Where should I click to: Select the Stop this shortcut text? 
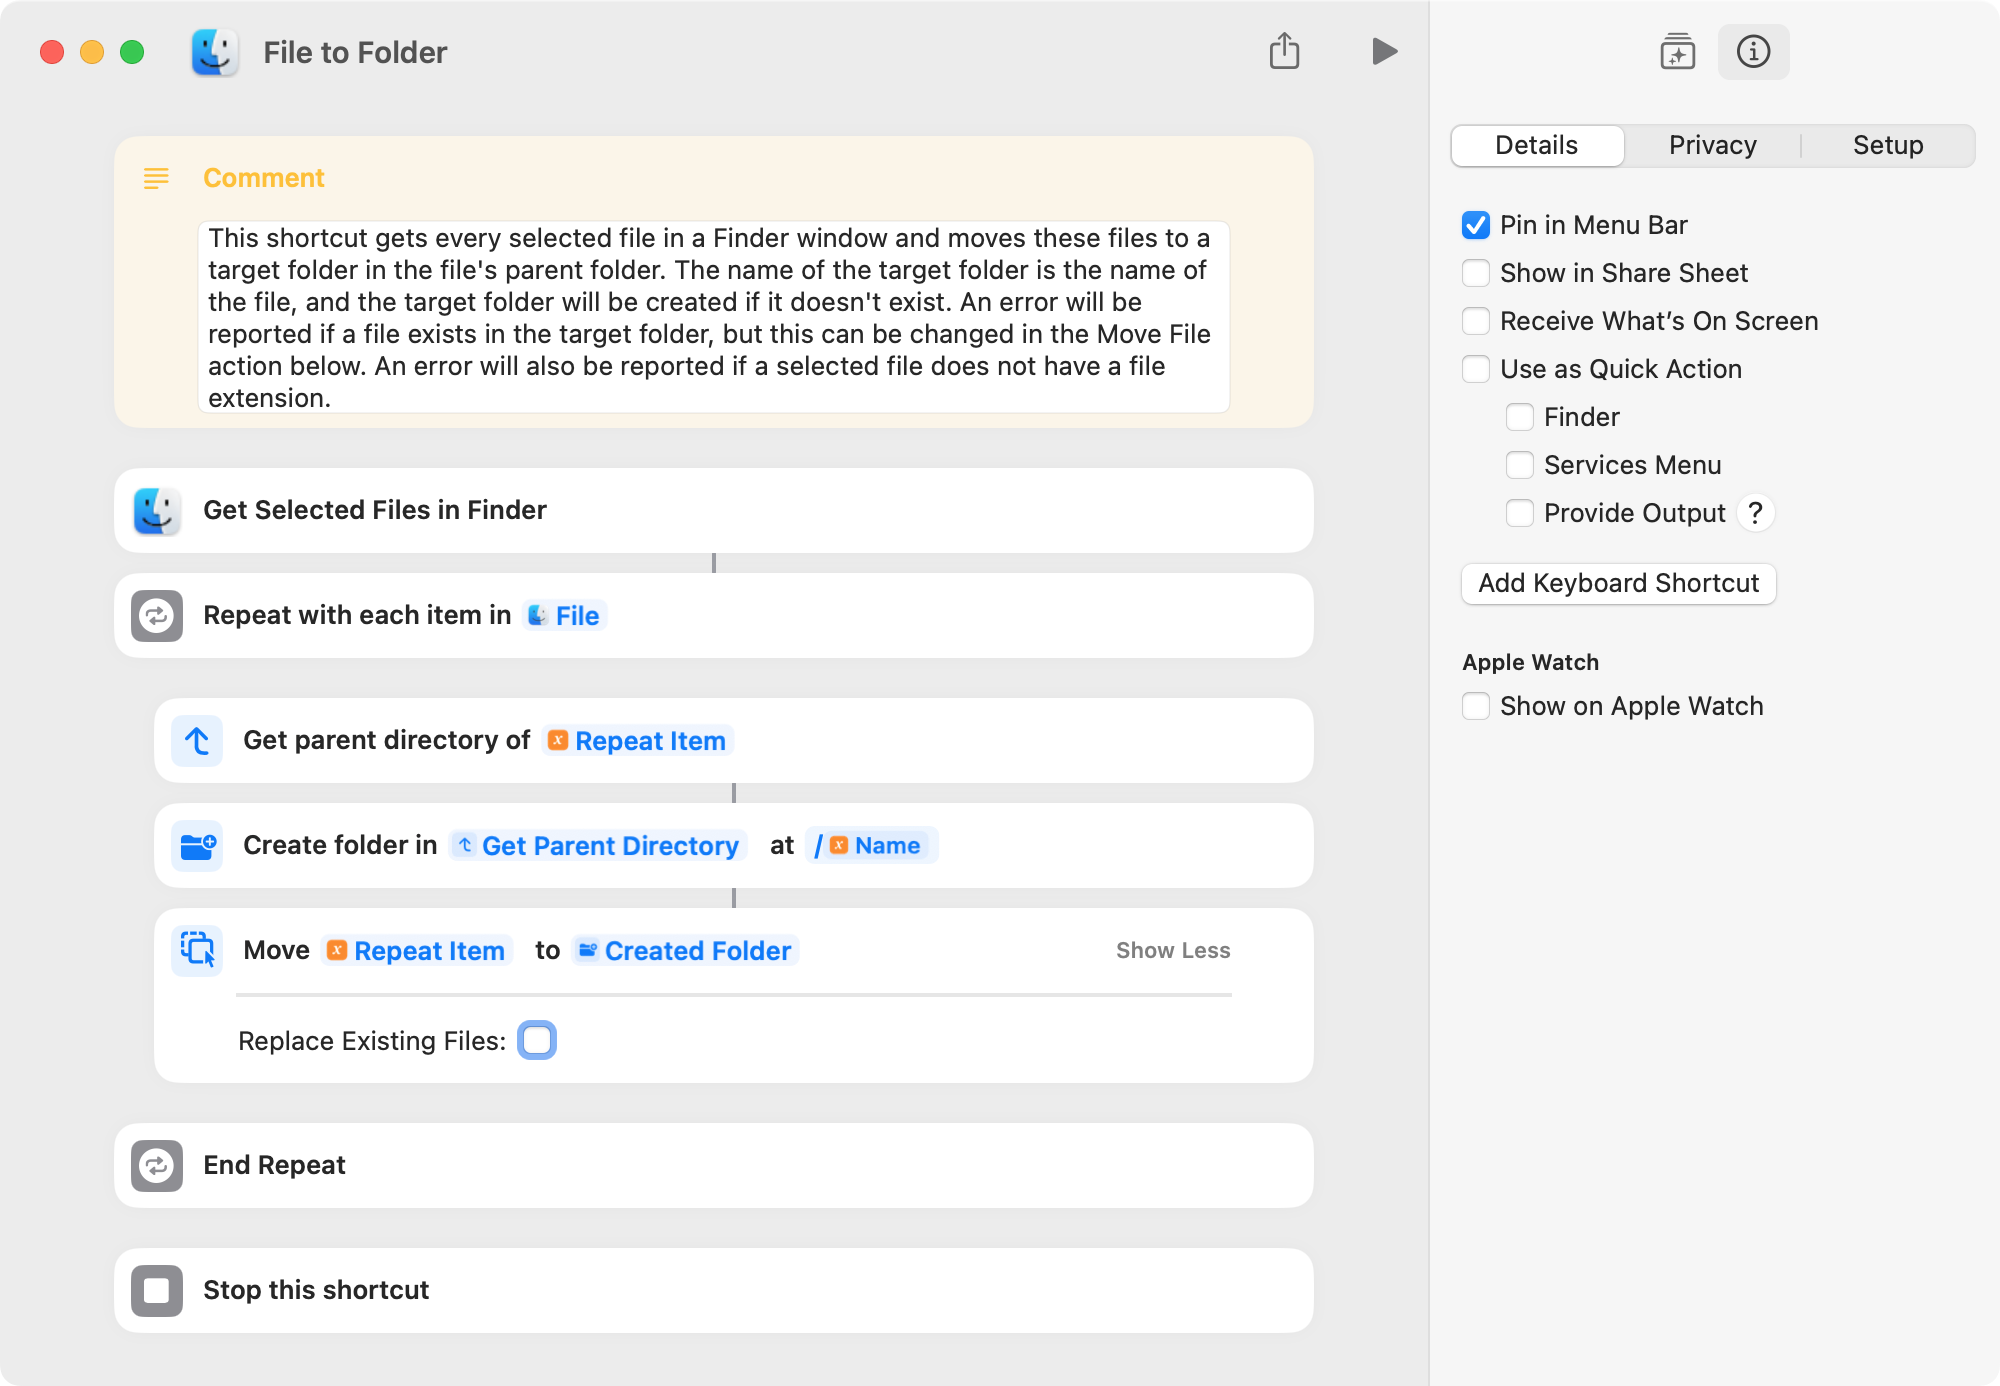(316, 1291)
